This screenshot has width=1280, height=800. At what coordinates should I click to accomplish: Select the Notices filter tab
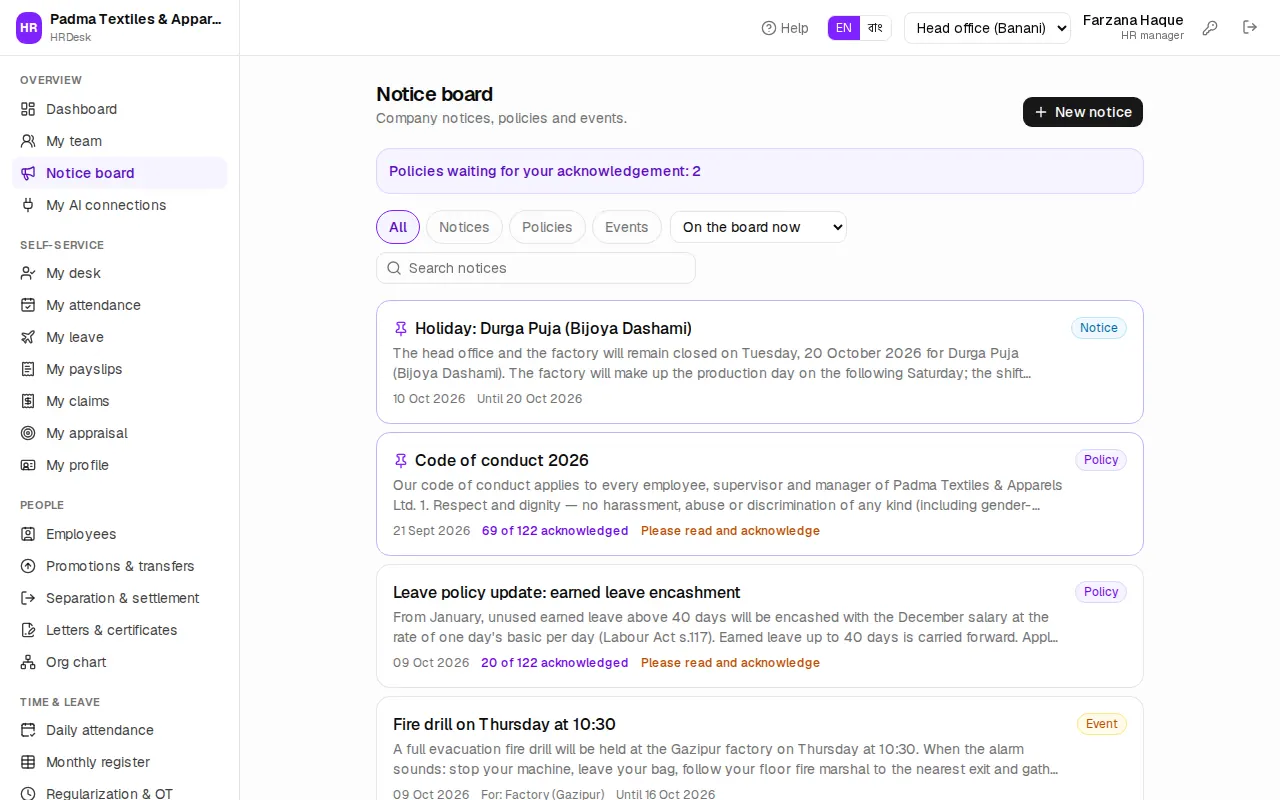(464, 227)
